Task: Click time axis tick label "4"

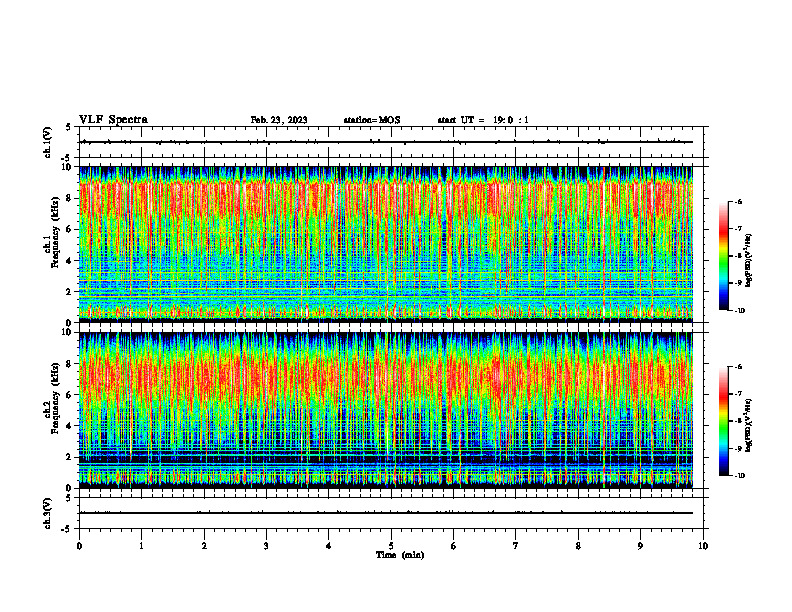Action: click(x=329, y=546)
